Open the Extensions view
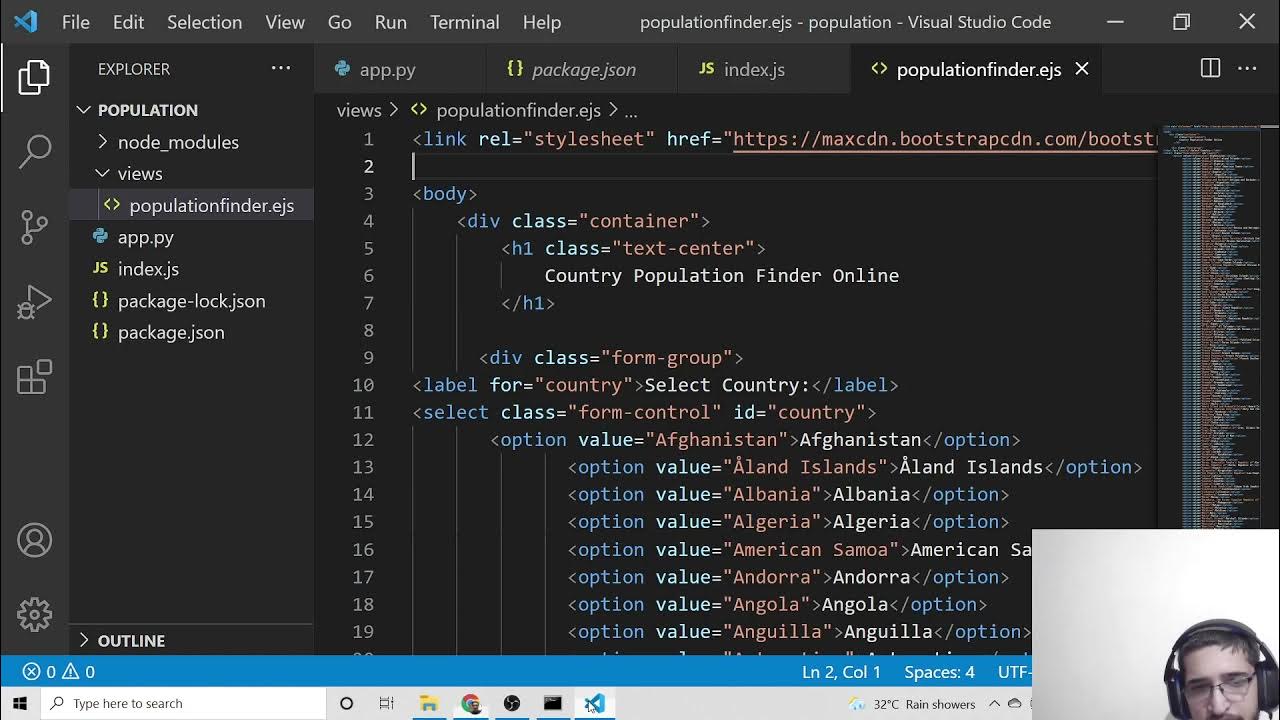Viewport: 1280px width, 720px height. (x=34, y=377)
